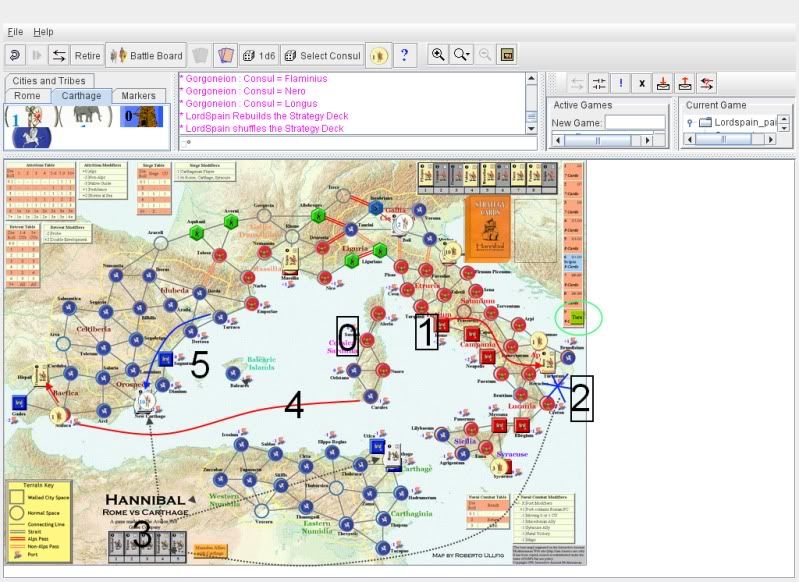Roll the 1d6 dice button
The height and width of the screenshot is (582, 799).
[x=259, y=56]
